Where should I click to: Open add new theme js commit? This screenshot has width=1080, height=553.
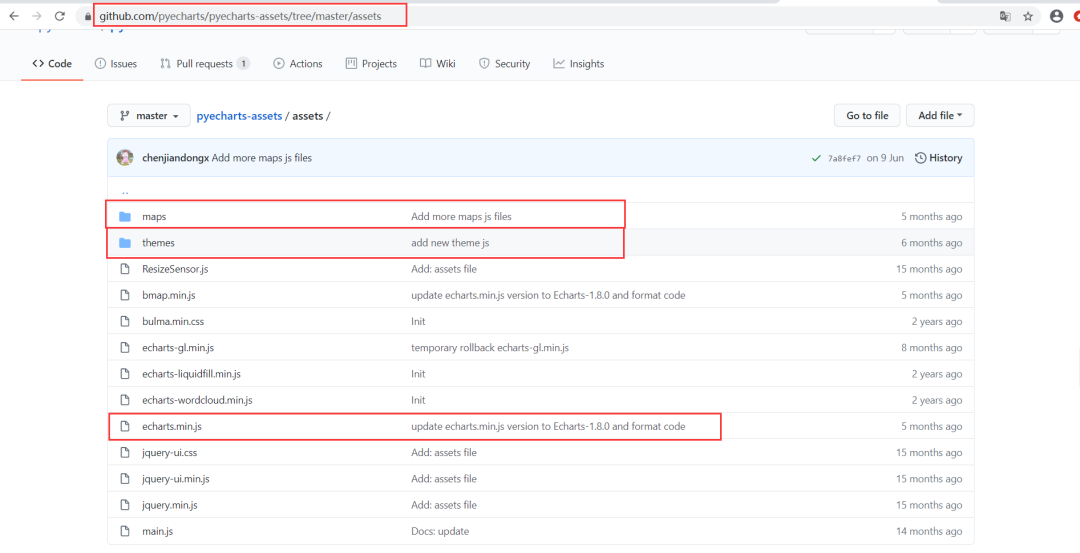coord(450,242)
